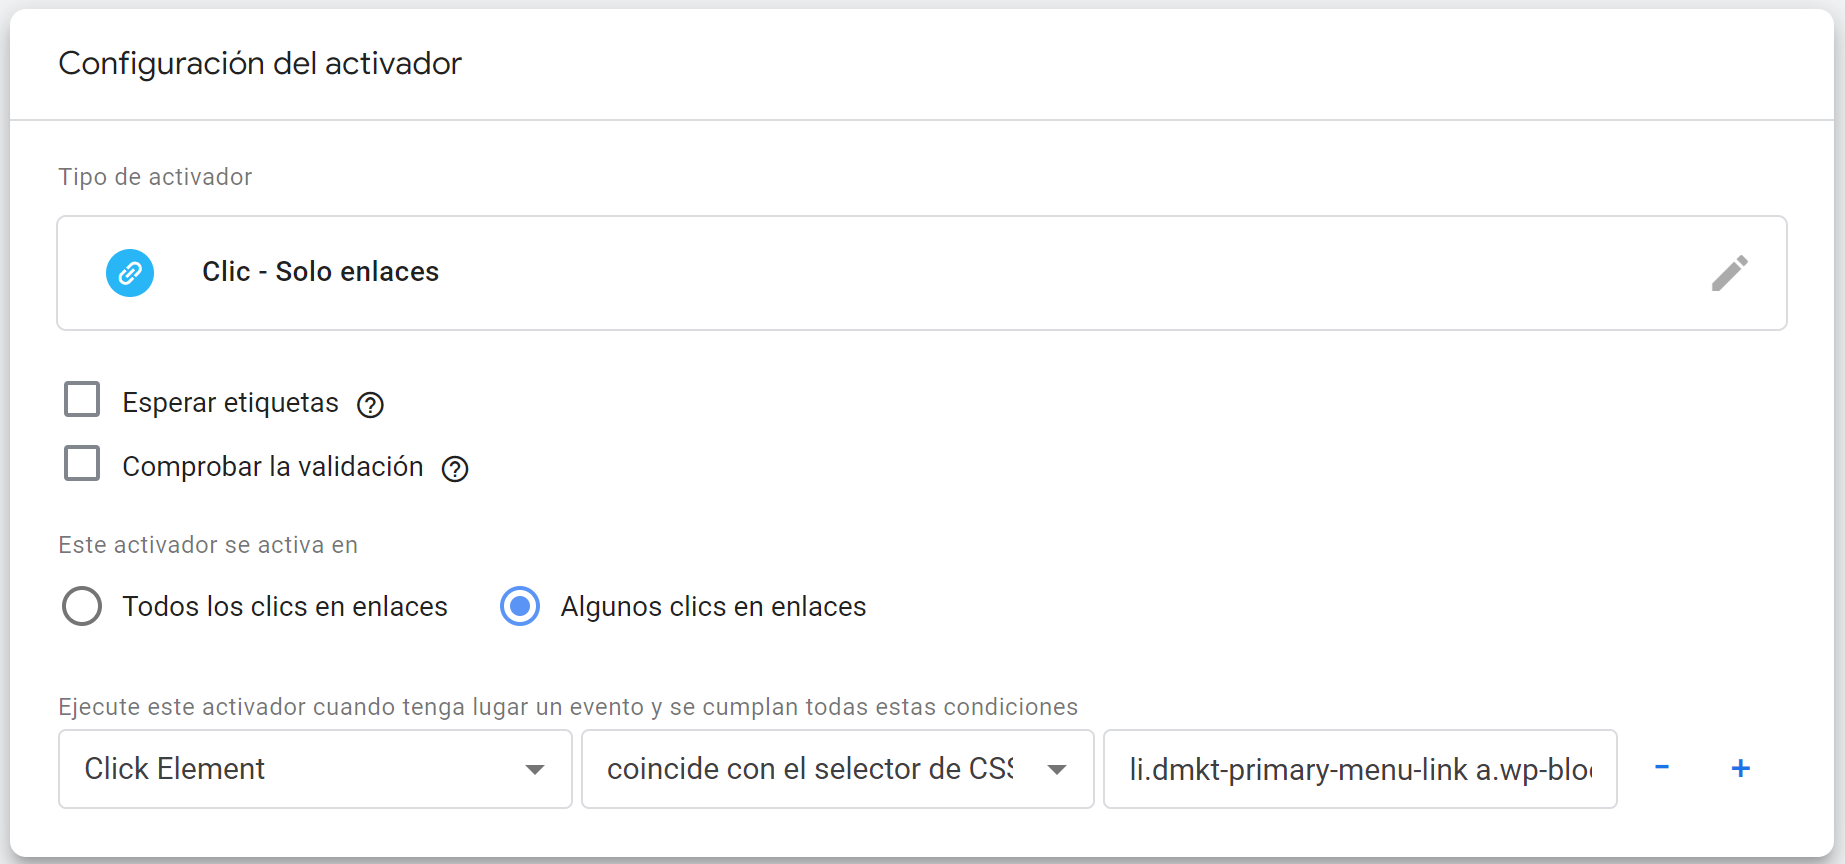
Task: Click the 'Configuración del activador' heading
Action: [260, 64]
